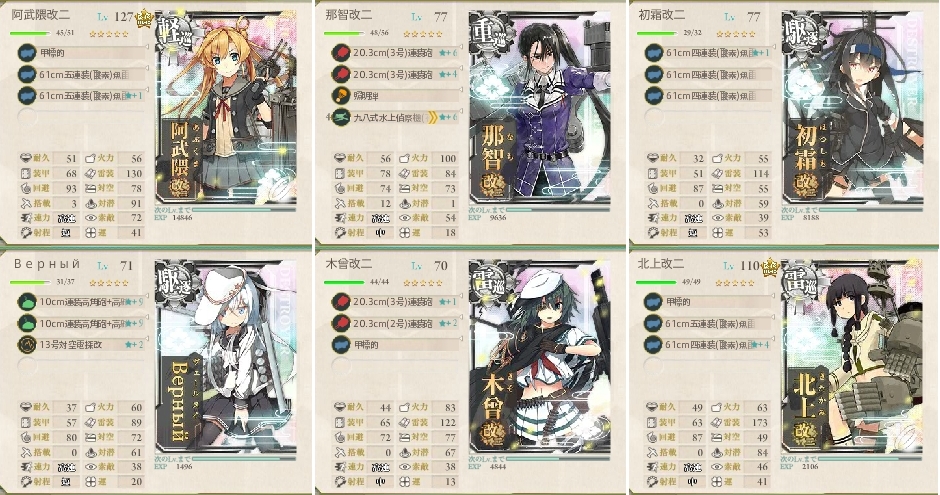The width and height of the screenshot is (940, 495).
Task: Click the 軽巡 ship type badge on 阿武隈
Action: tap(175, 30)
